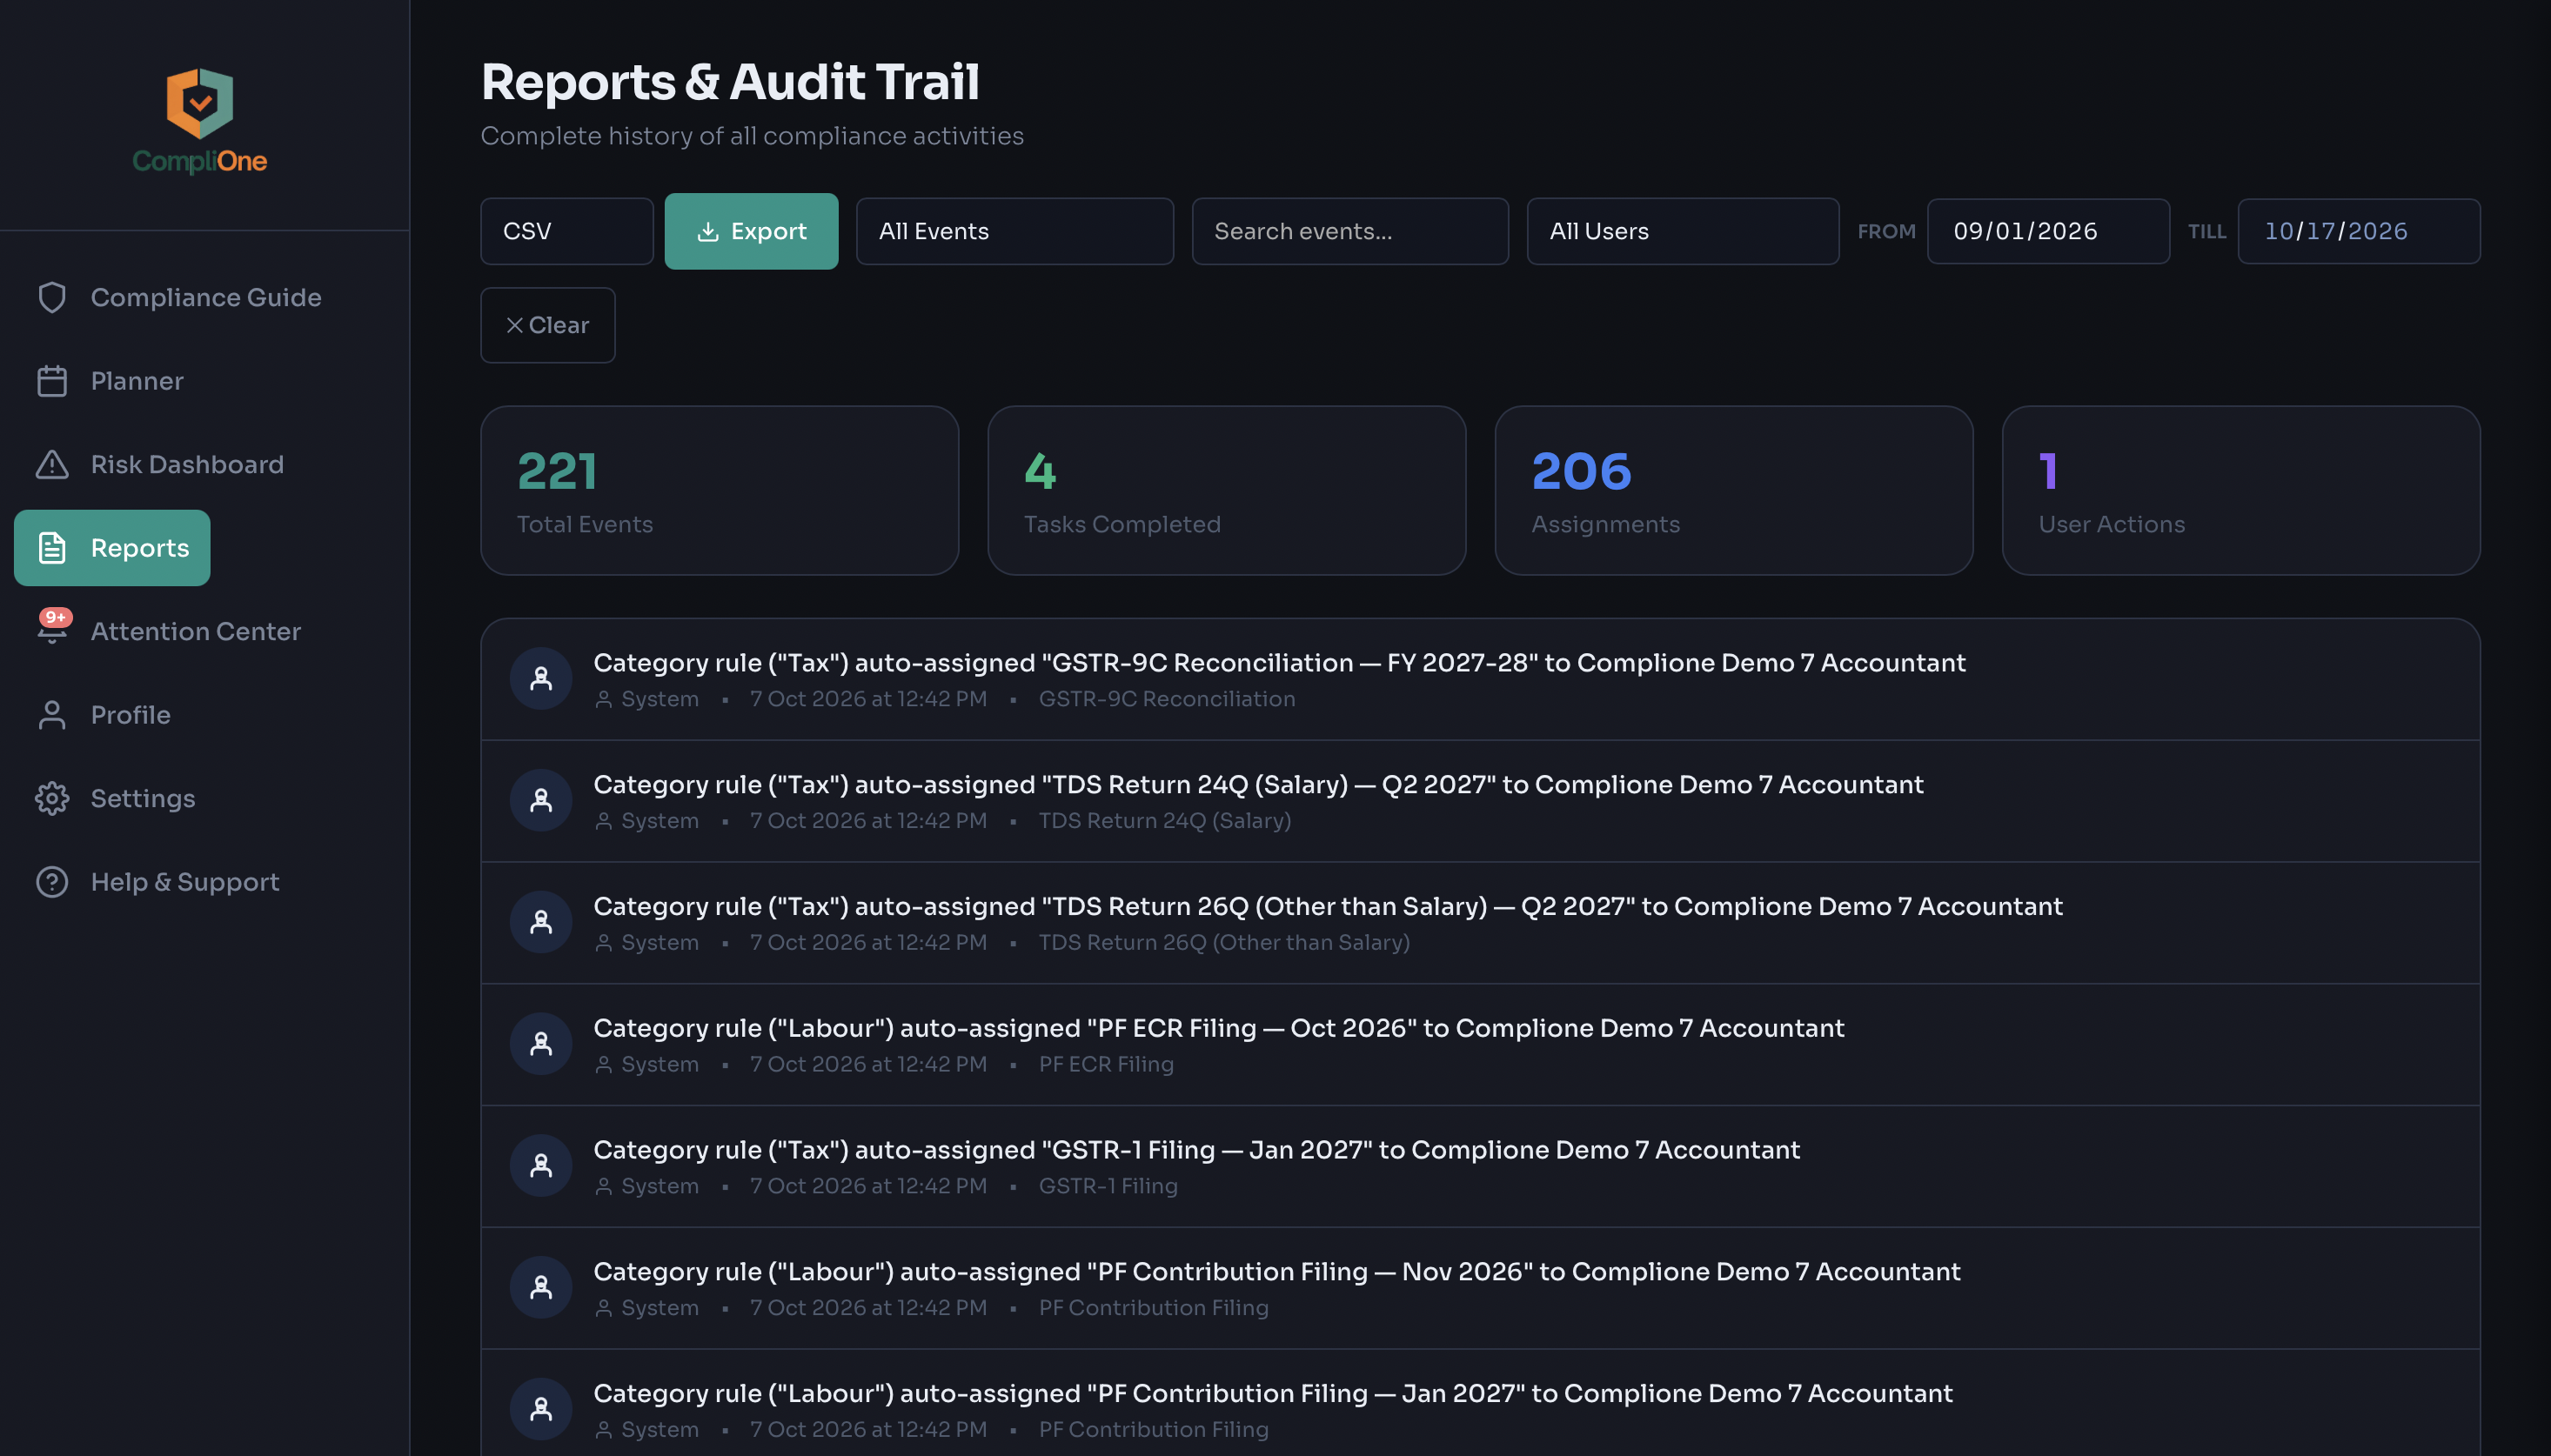
Task: Click the "GSTR-1 Filing" tag text
Action: 1108,1187
